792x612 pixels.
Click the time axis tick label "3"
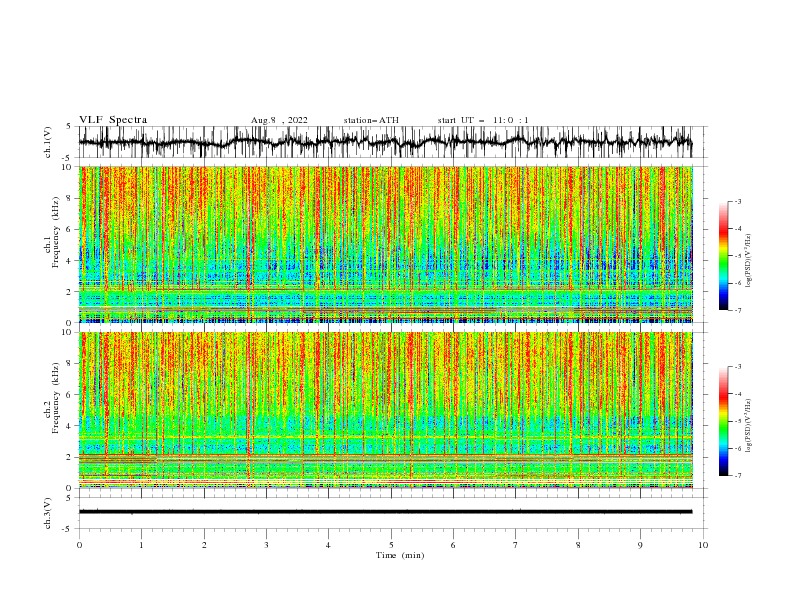pos(266,545)
